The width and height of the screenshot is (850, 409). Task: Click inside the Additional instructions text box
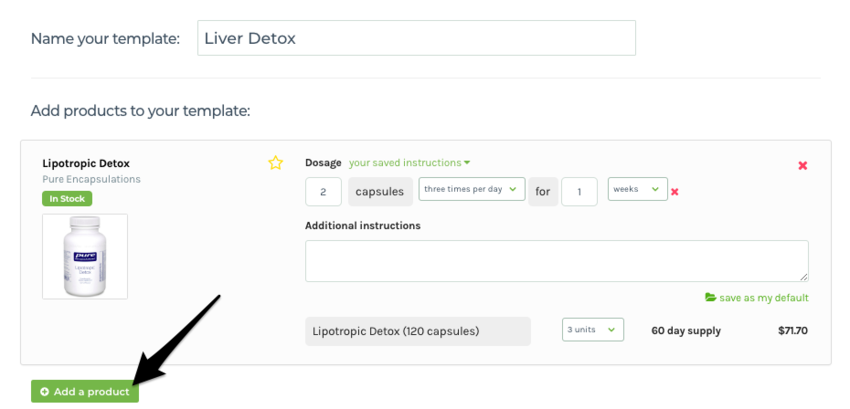point(556,260)
